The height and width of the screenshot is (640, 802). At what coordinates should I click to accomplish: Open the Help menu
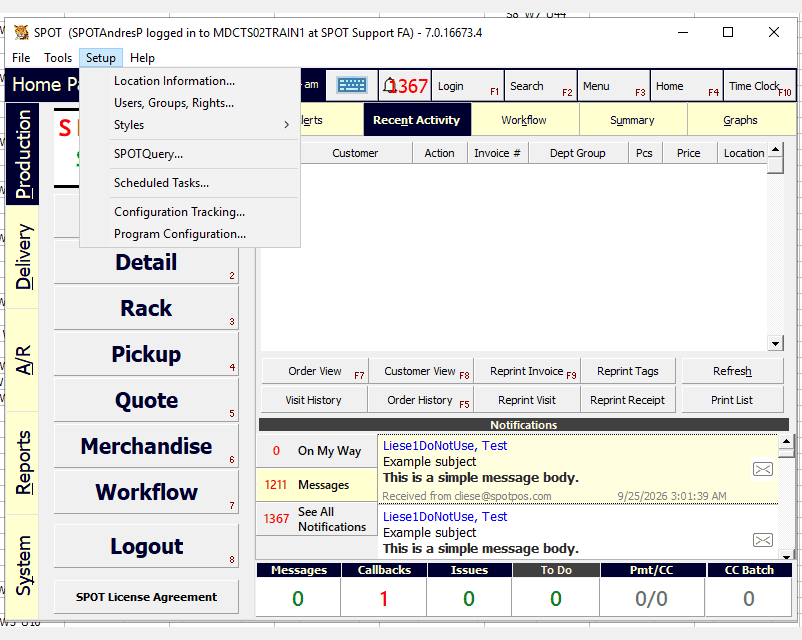[142, 58]
